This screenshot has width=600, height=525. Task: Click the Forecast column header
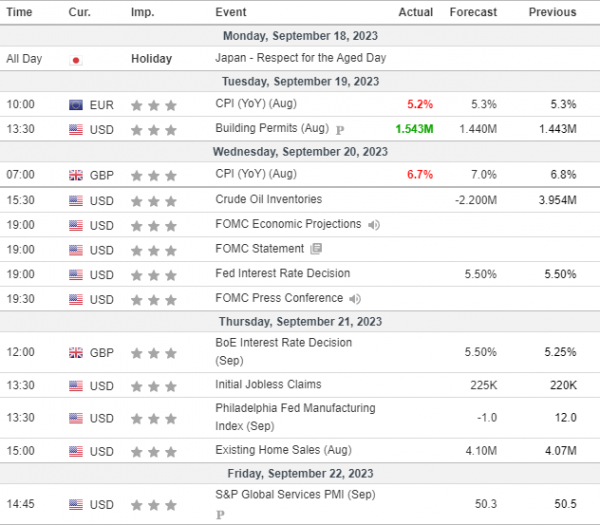(x=473, y=12)
